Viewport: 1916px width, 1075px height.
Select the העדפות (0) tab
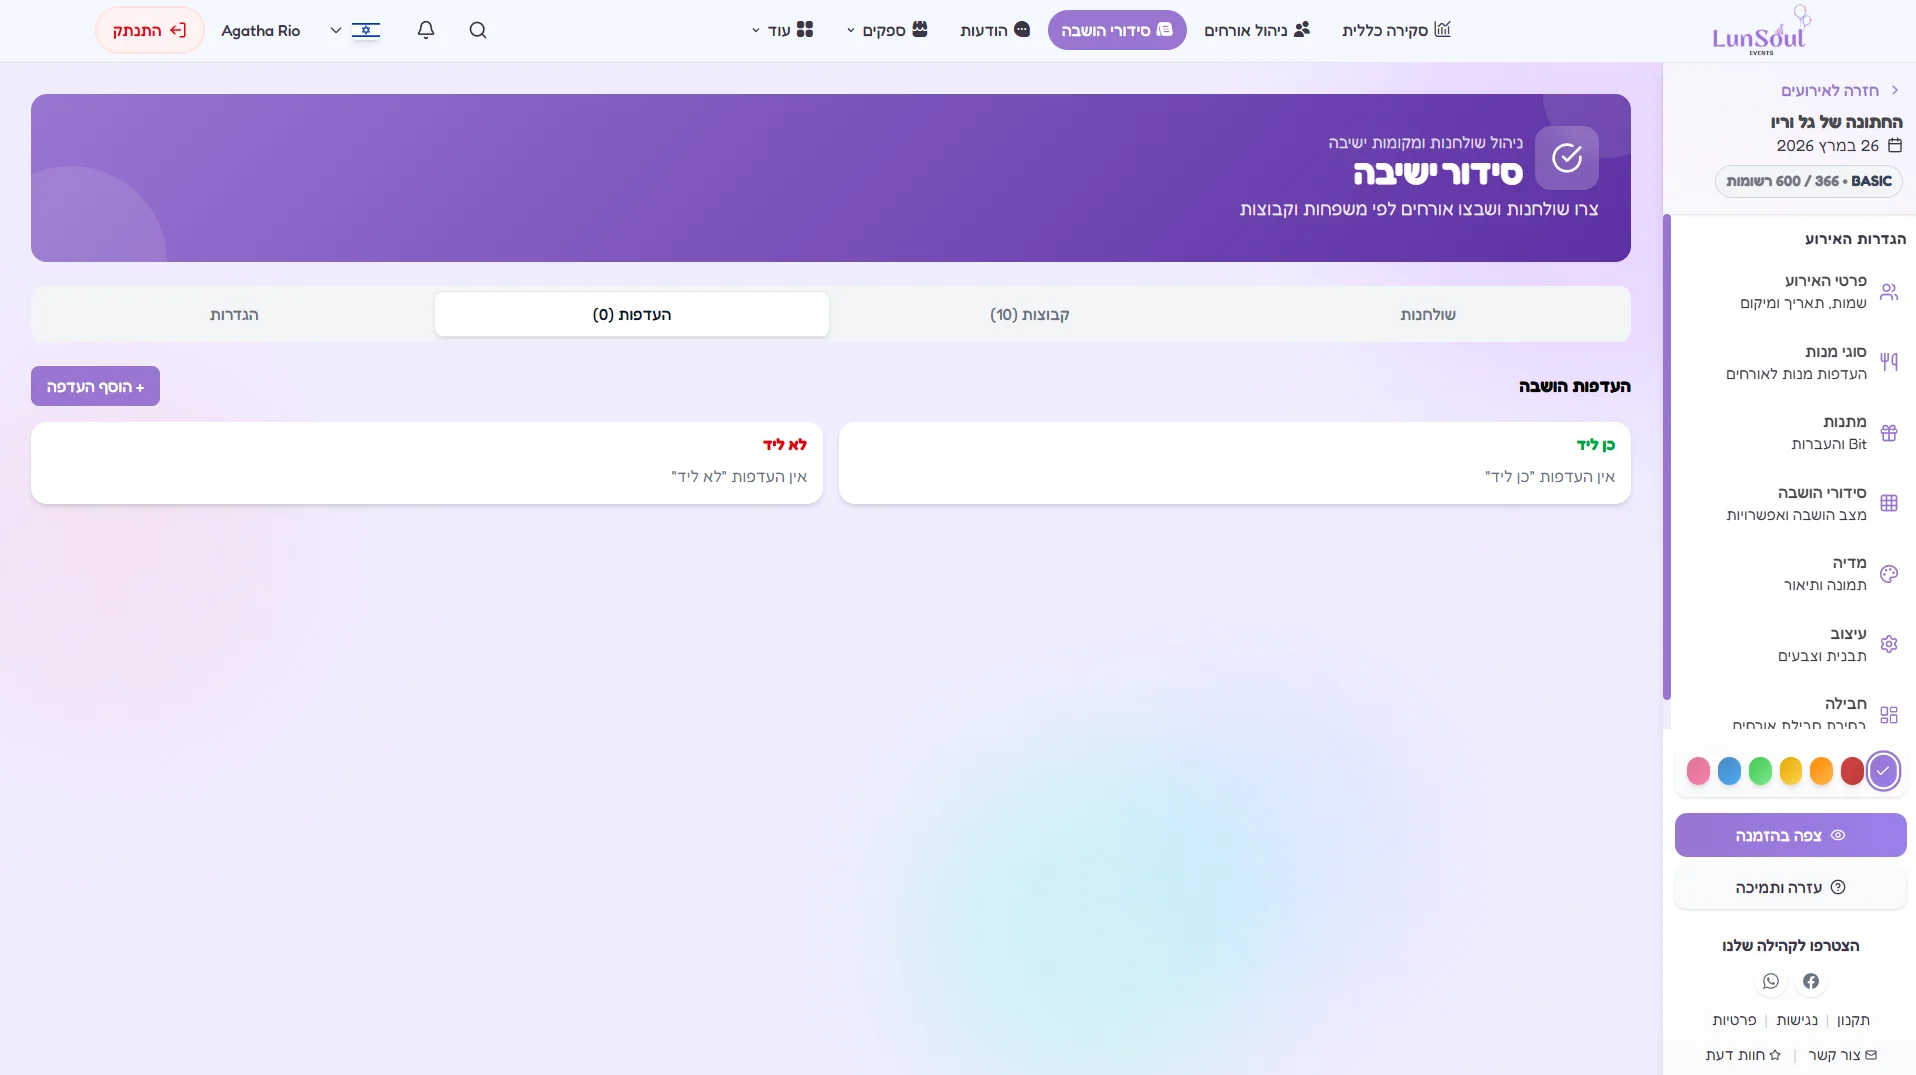tap(632, 314)
